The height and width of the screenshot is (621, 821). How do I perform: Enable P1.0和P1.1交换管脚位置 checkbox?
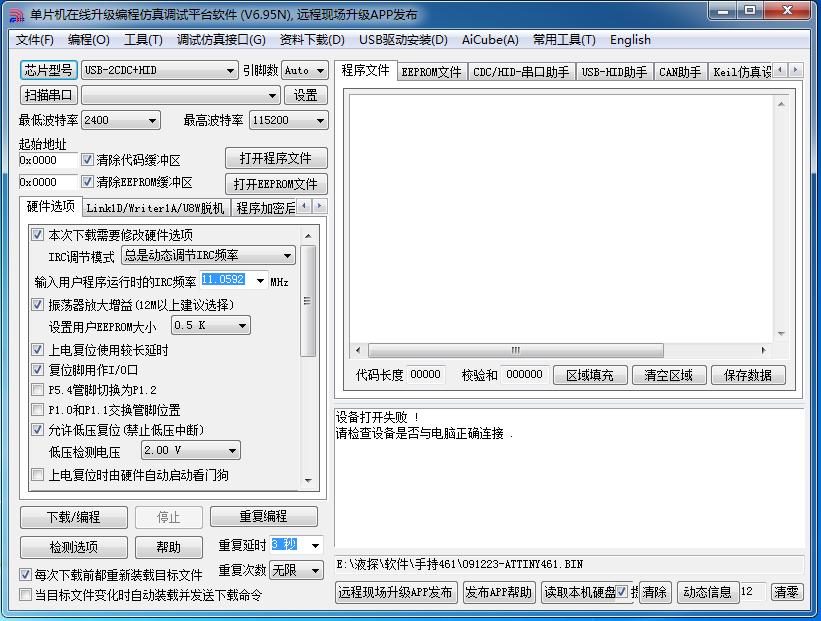click(x=37, y=409)
